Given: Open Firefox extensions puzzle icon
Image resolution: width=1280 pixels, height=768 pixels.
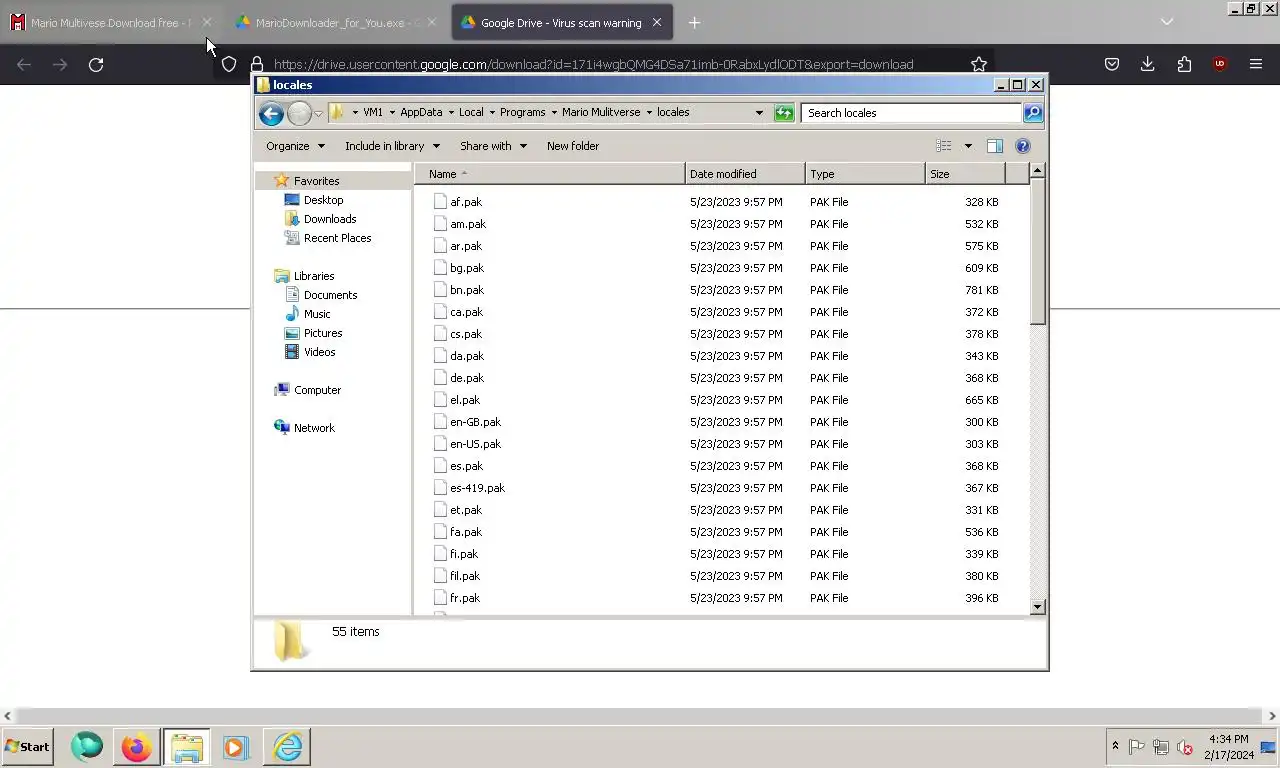Looking at the screenshot, I should pos(1184,64).
